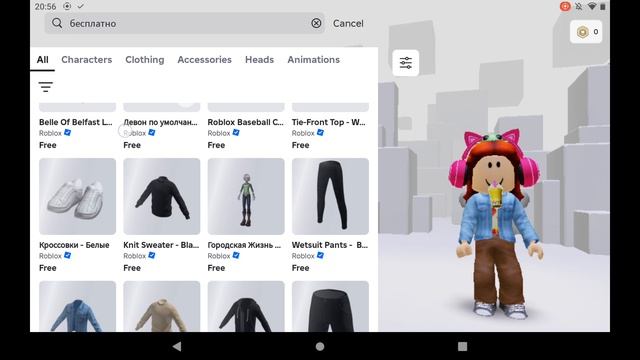This screenshot has width=640, height=360.
Task: Switch to the Heads tab
Action: coord(259,60)
